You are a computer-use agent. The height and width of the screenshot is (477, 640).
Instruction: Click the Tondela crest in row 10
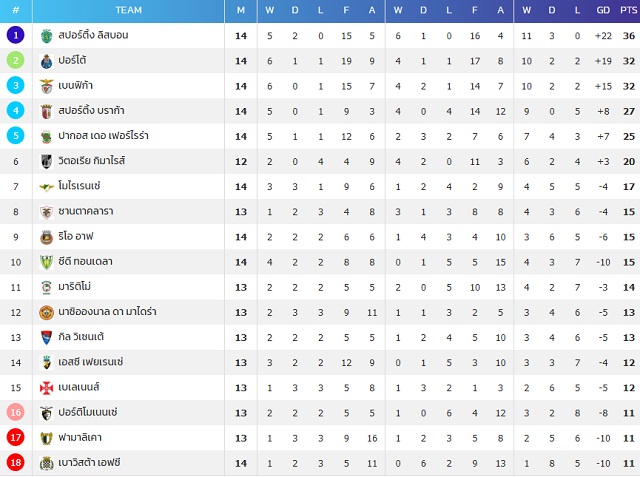click(47, 262)
